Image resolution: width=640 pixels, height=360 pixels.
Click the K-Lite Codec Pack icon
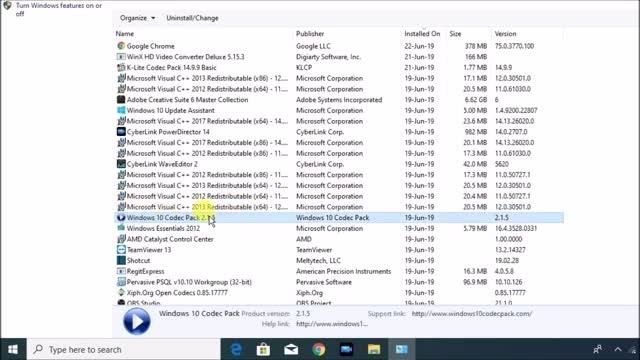[x=121, y=67]
